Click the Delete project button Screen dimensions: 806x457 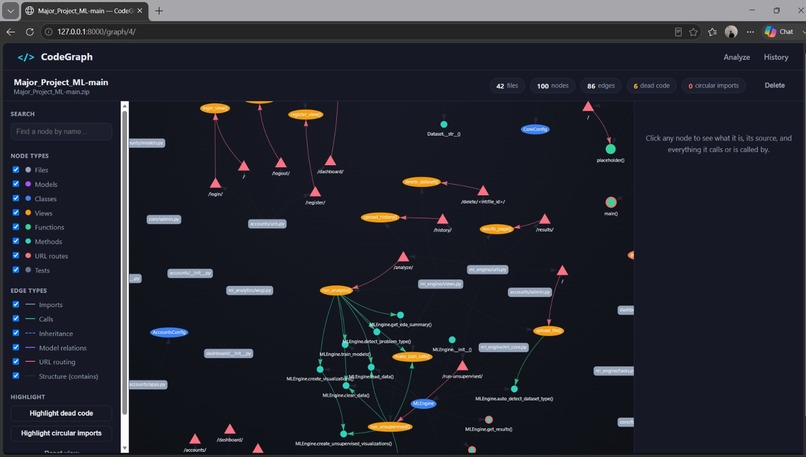tap(774, 85)
